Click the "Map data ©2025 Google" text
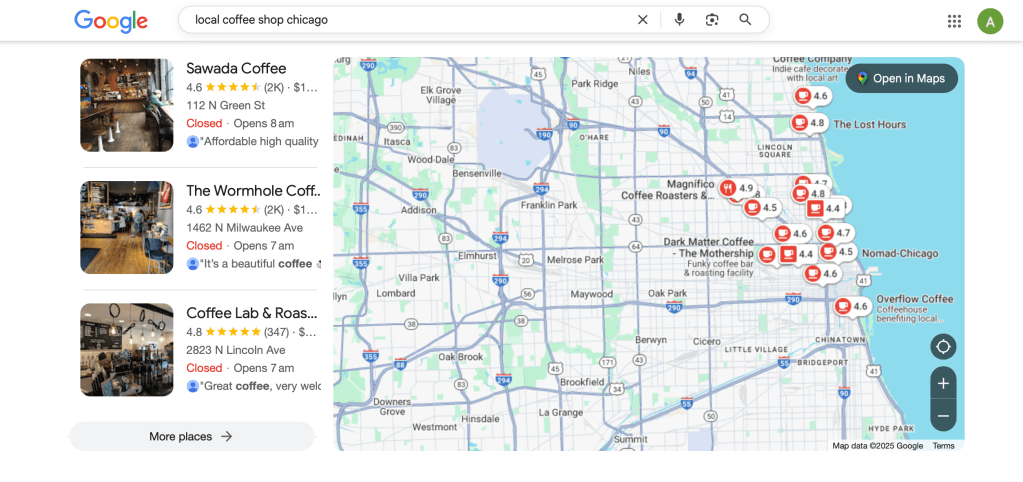The image size is (1023, 482). [x=878, y=446]
